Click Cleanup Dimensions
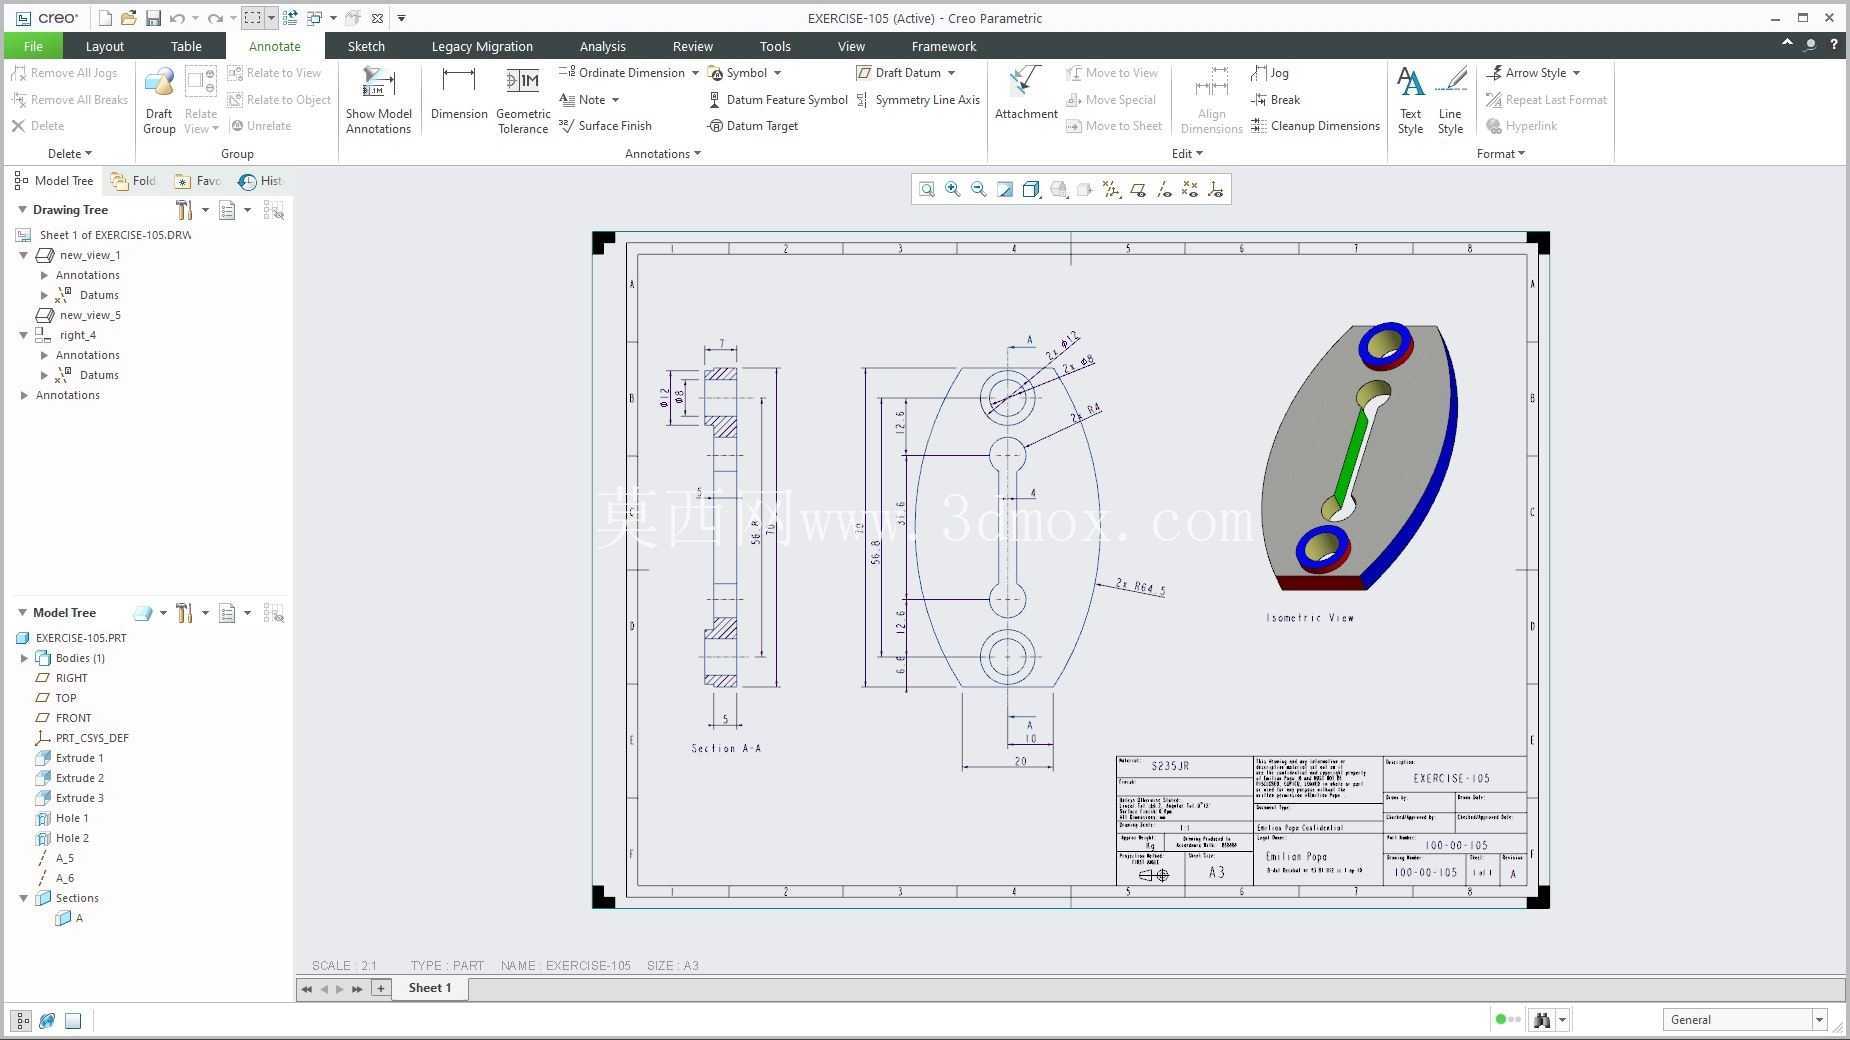This screenshot has height=1040, width=1850. (1316, 126)
